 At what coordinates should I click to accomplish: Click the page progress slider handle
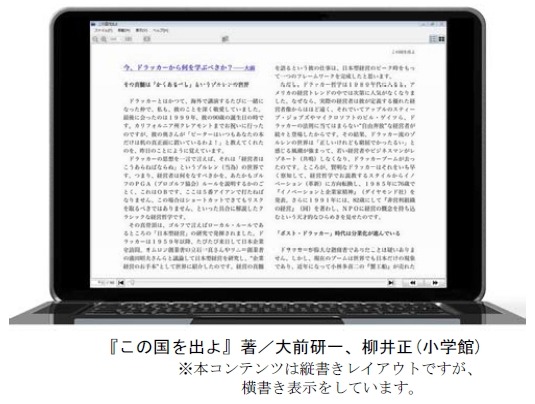pos(131,283)
